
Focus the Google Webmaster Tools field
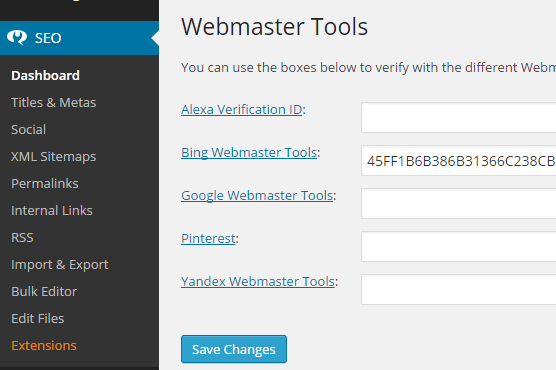coord(458,203)
